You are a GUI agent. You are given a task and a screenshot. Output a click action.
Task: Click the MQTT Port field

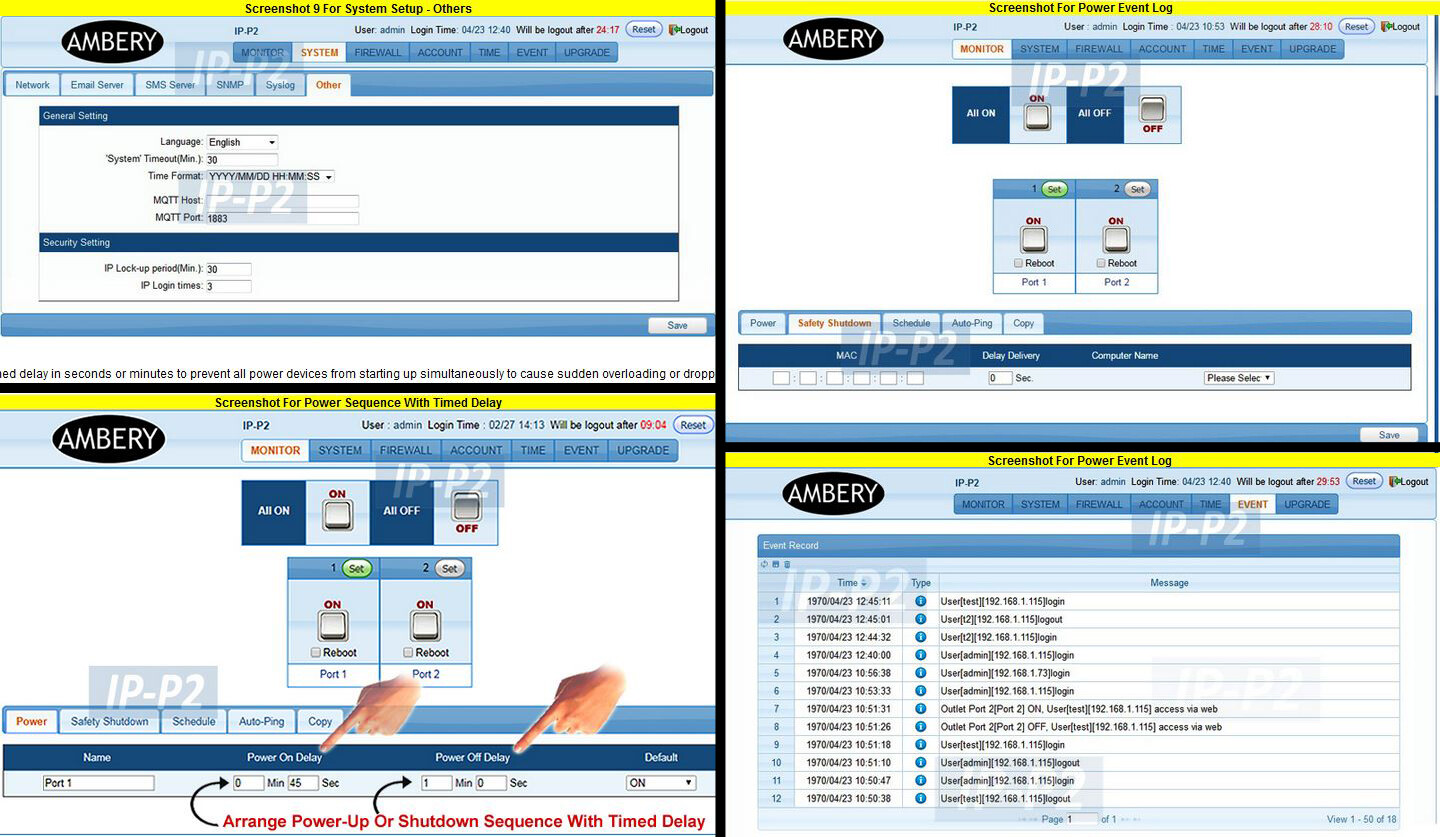282,218
